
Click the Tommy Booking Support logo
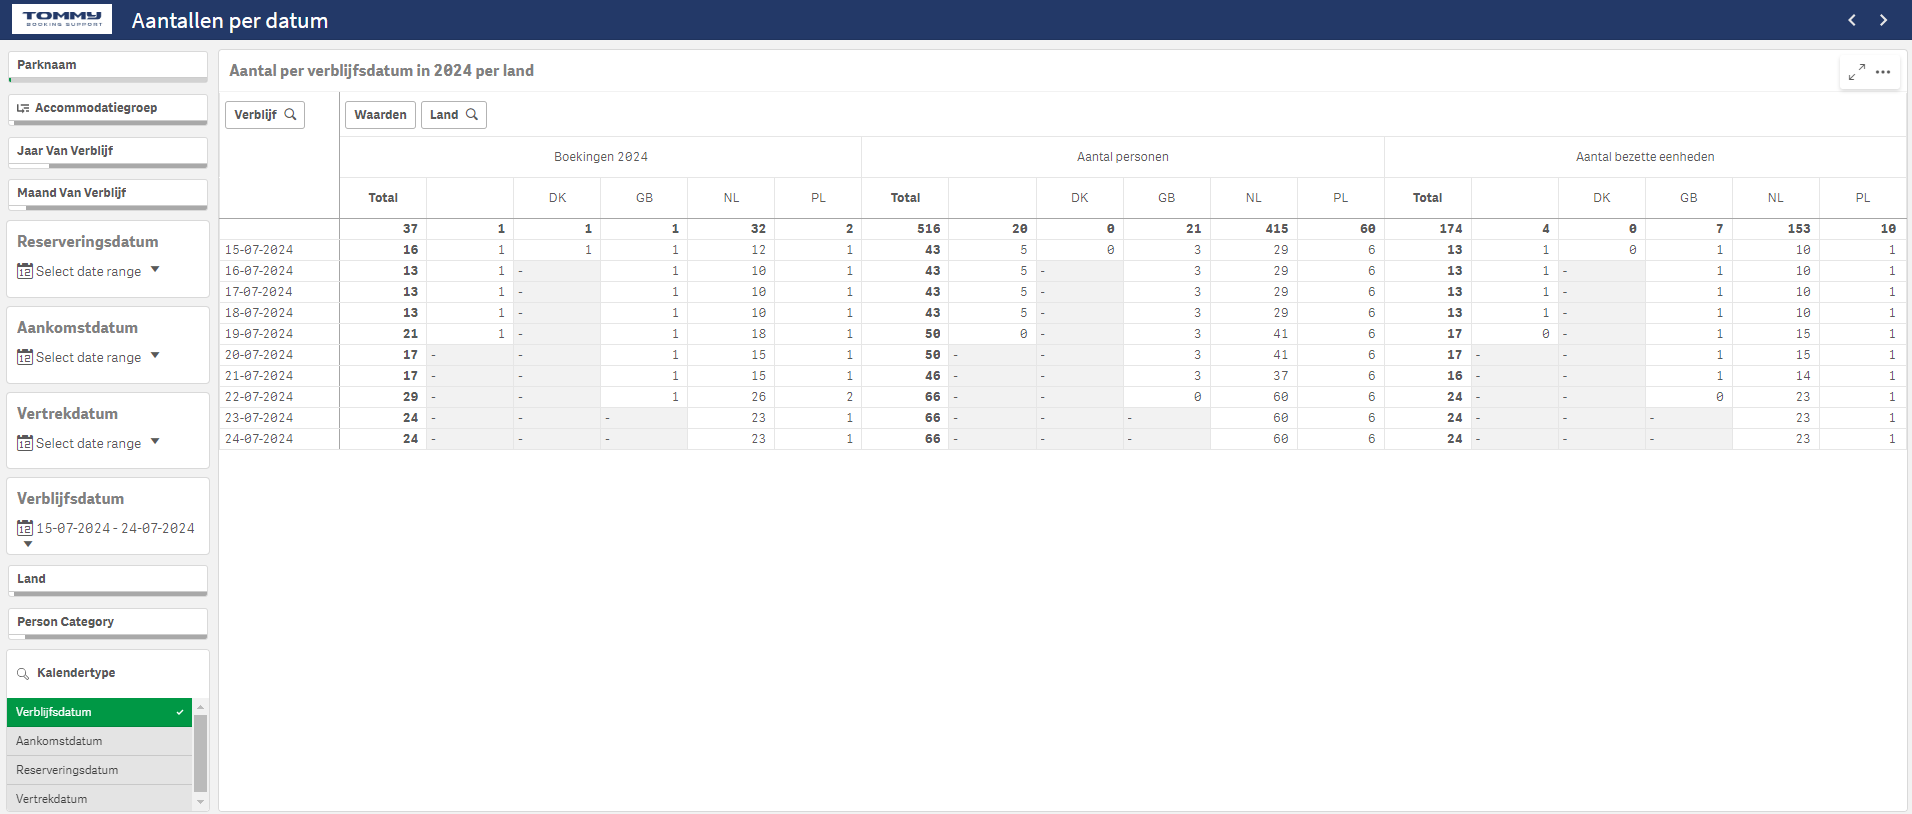[x=62, y=19]
